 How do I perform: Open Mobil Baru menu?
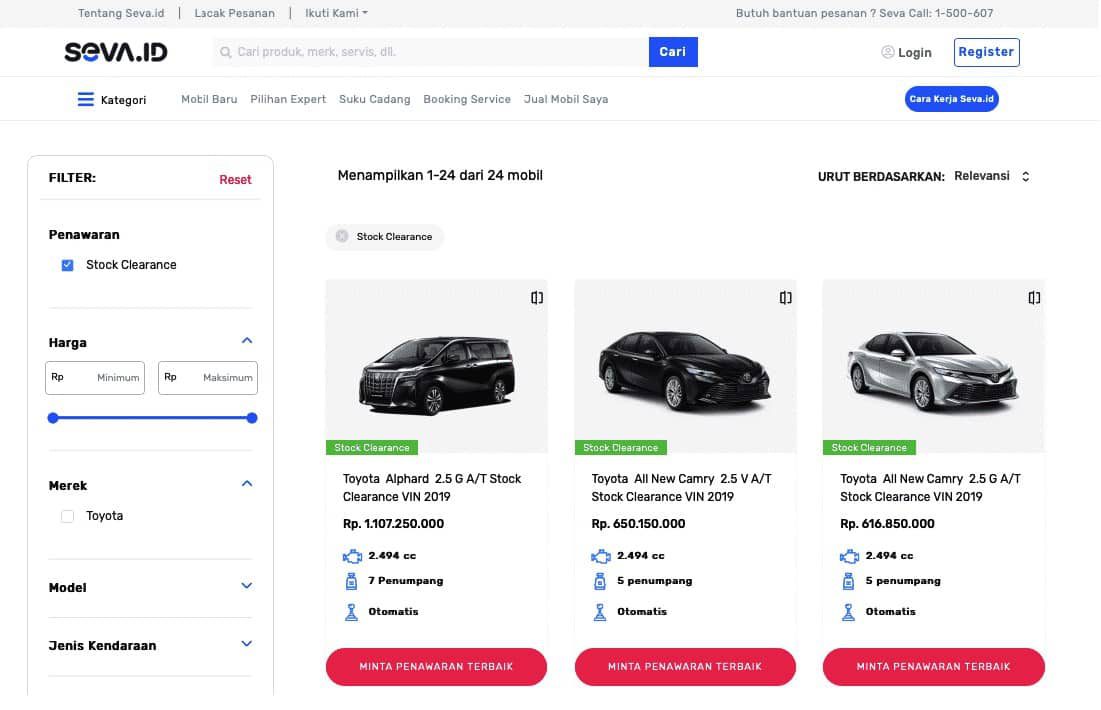(x=209, y=99)
